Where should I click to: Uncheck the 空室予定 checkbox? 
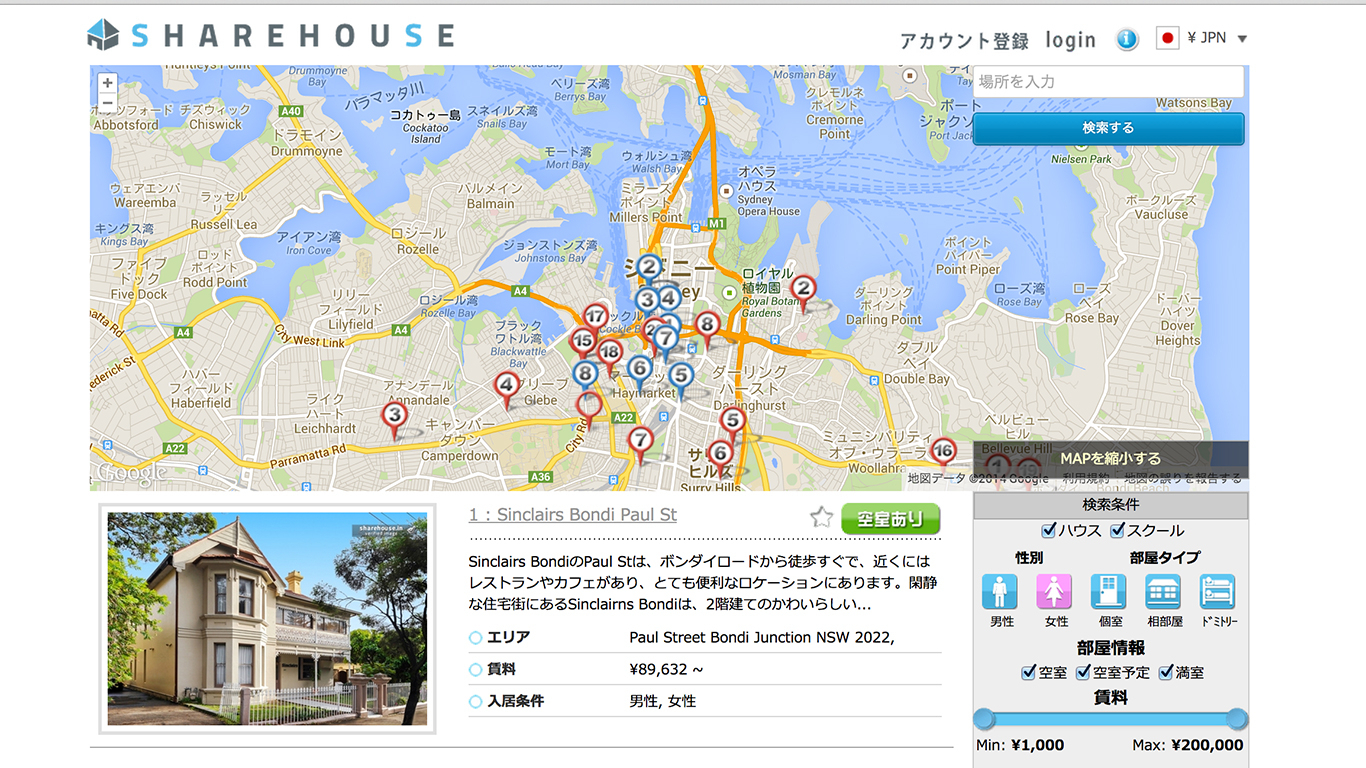[1083, 673]
